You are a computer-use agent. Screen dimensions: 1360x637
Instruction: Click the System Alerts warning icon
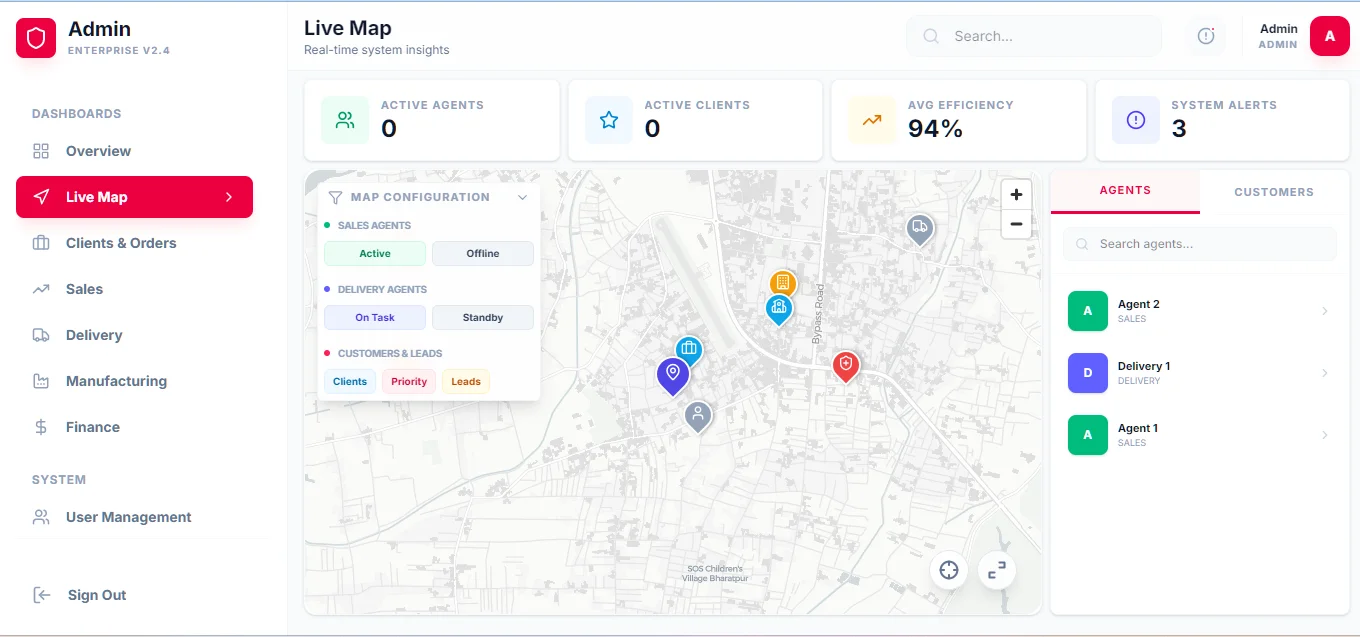point(1136,120)
